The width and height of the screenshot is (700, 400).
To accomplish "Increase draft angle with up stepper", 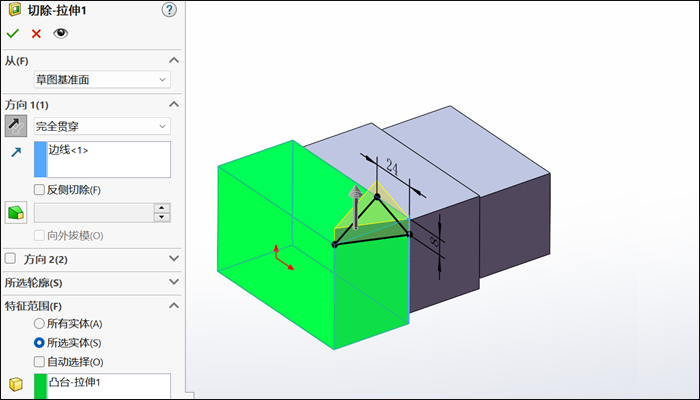I will pos(162,208).
